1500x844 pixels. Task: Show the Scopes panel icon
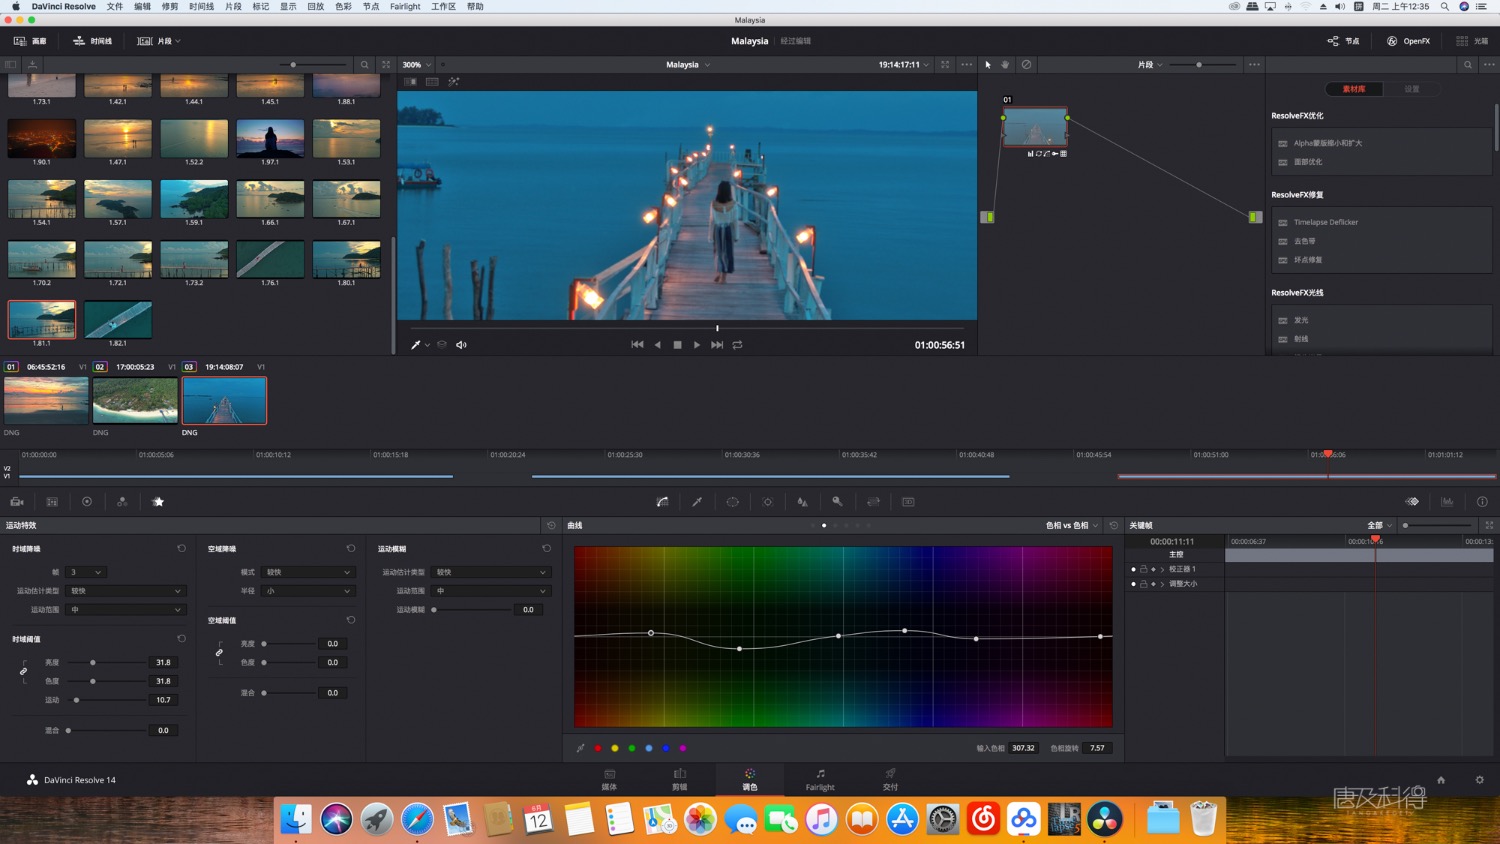(1447, 502)
